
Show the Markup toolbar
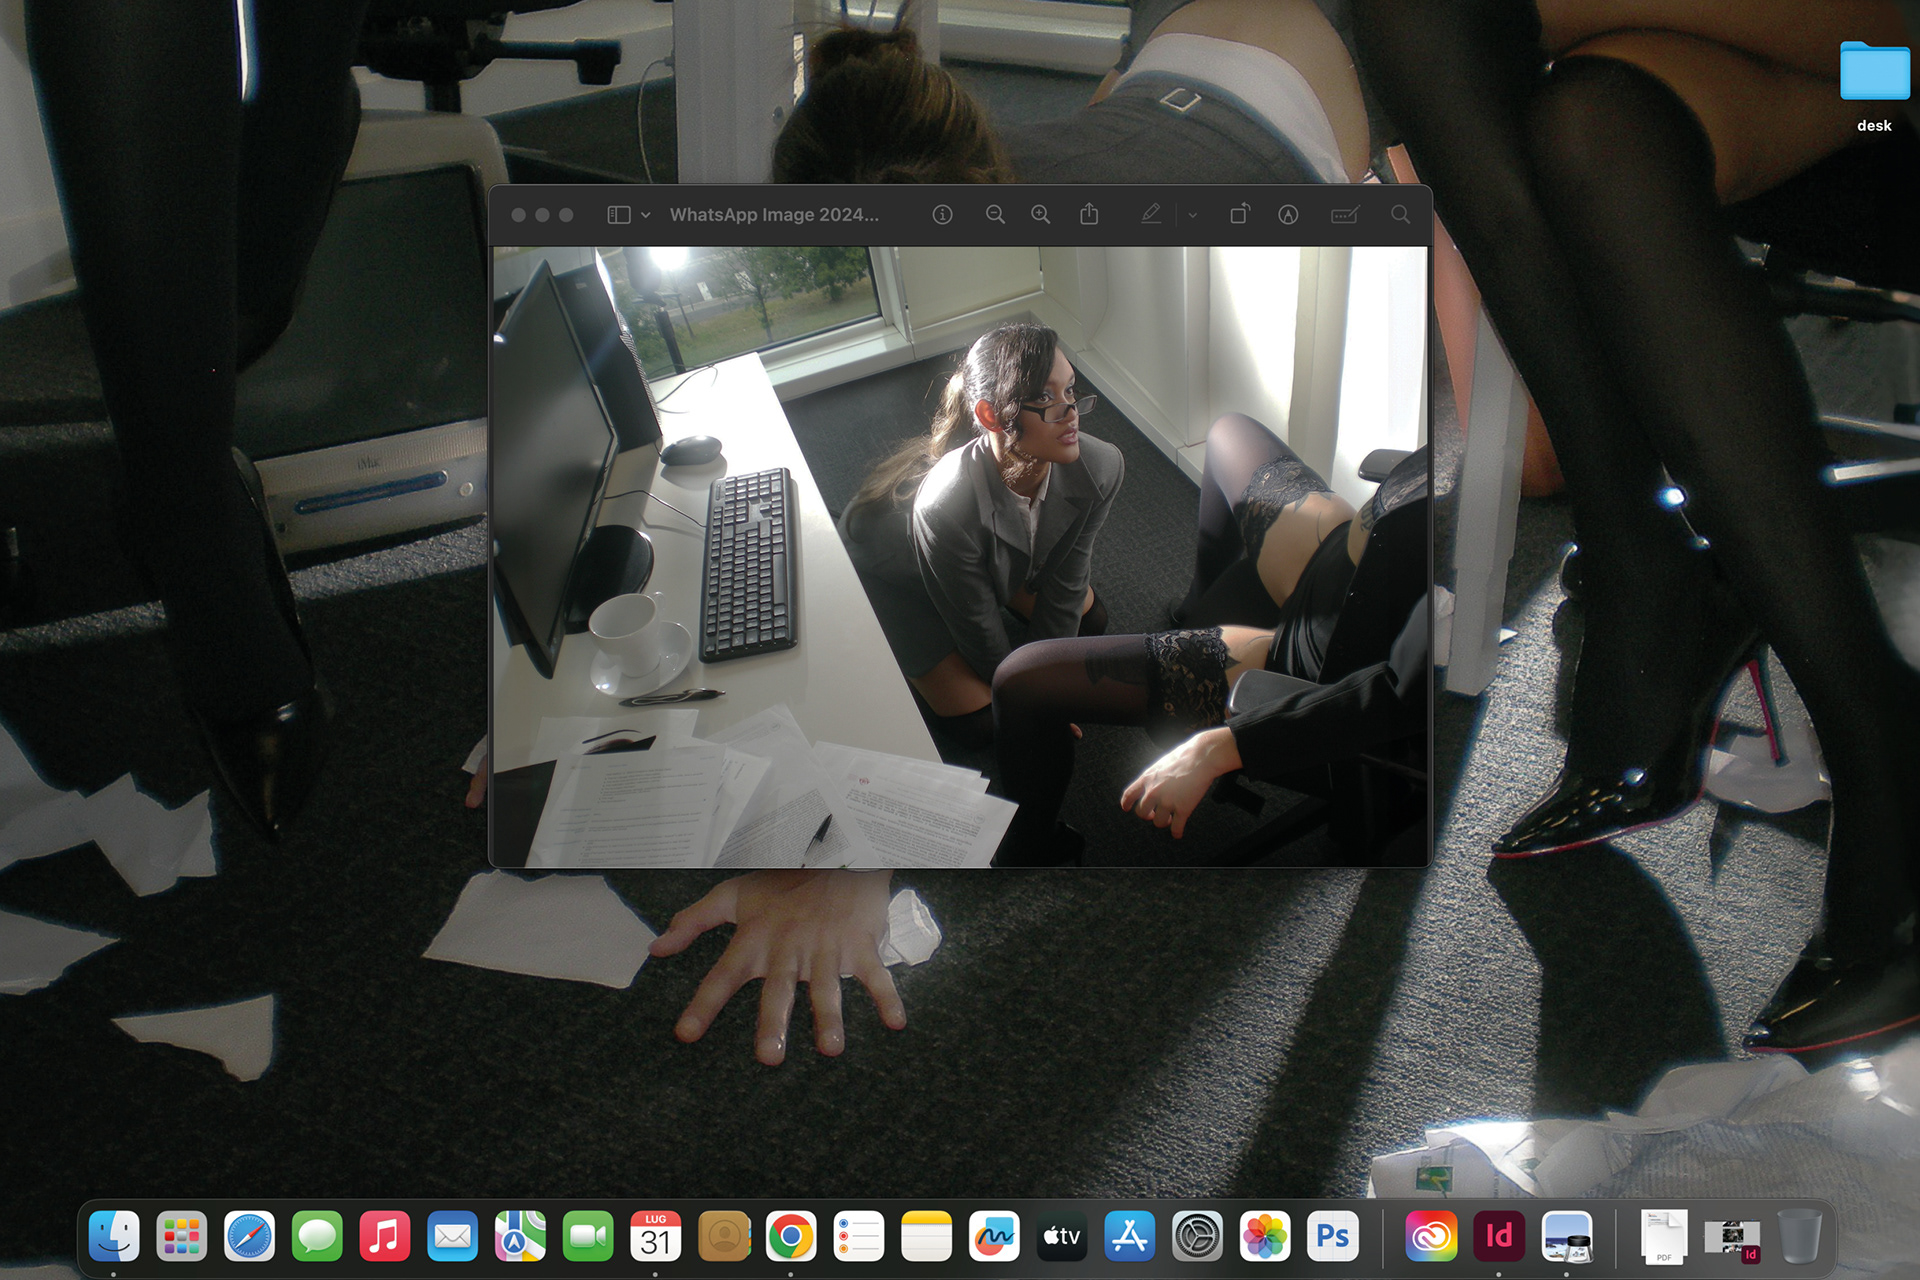1288,215
